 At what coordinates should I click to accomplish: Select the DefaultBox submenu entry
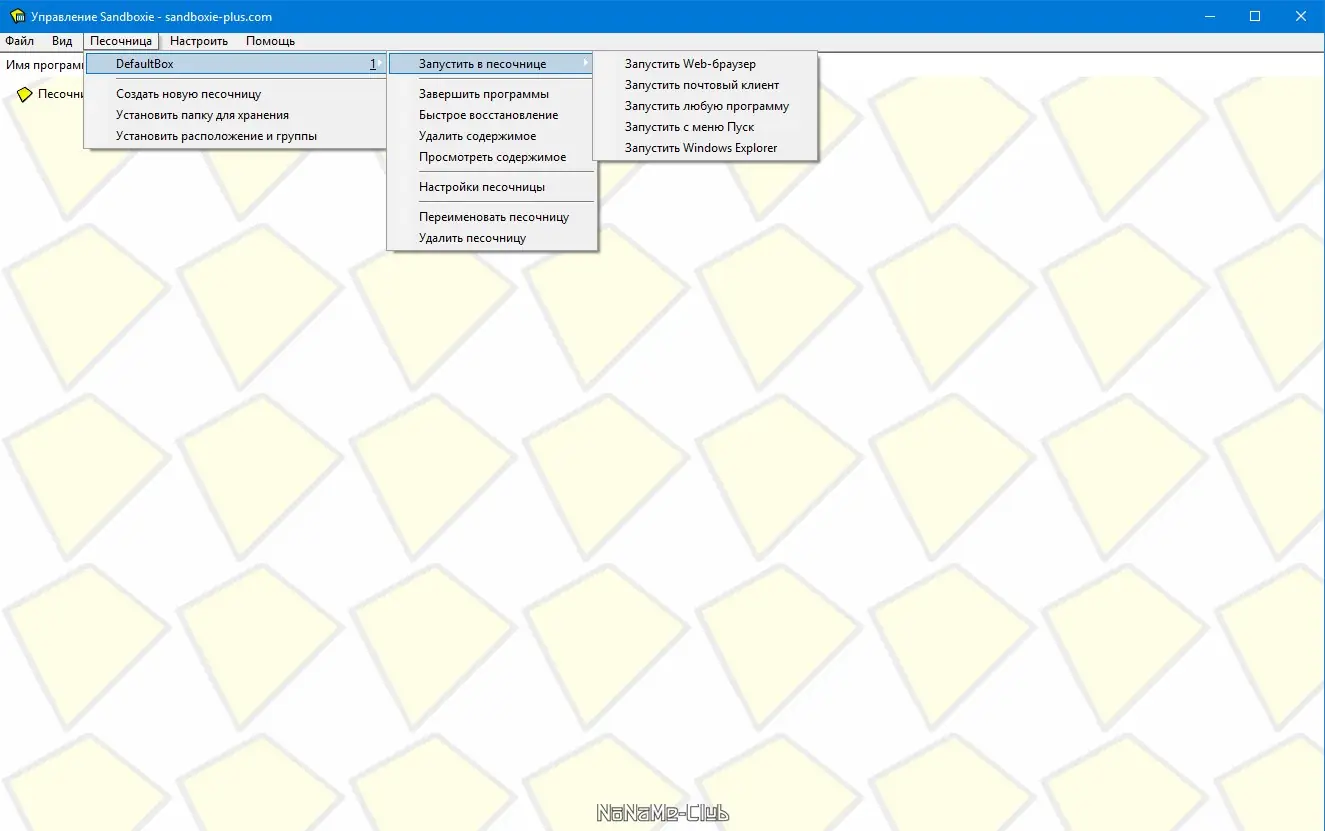point(236,64)
